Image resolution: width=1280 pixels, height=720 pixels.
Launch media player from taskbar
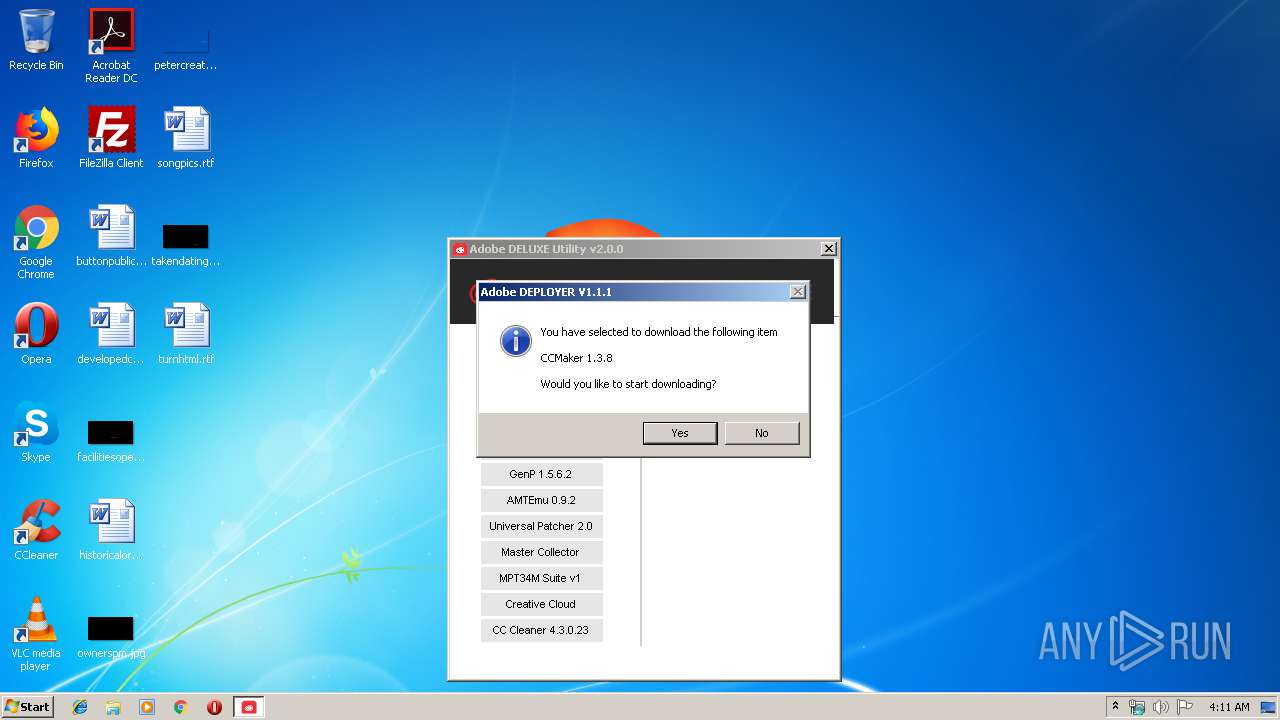147,707
